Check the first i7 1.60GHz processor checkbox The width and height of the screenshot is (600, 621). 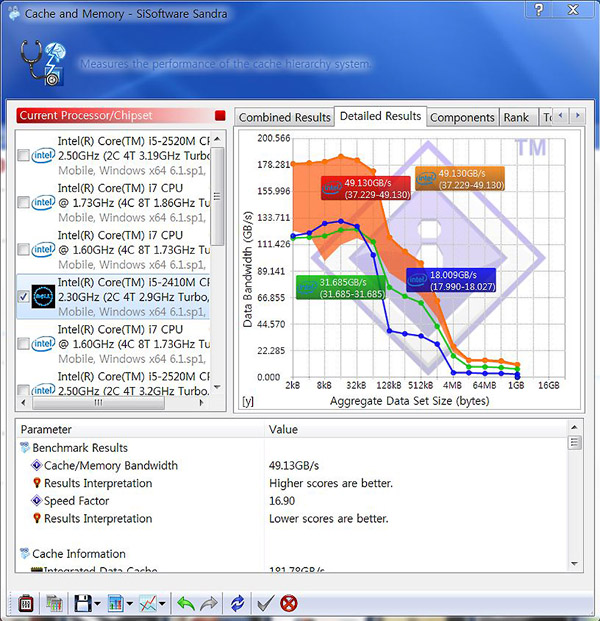click(23, 250)
